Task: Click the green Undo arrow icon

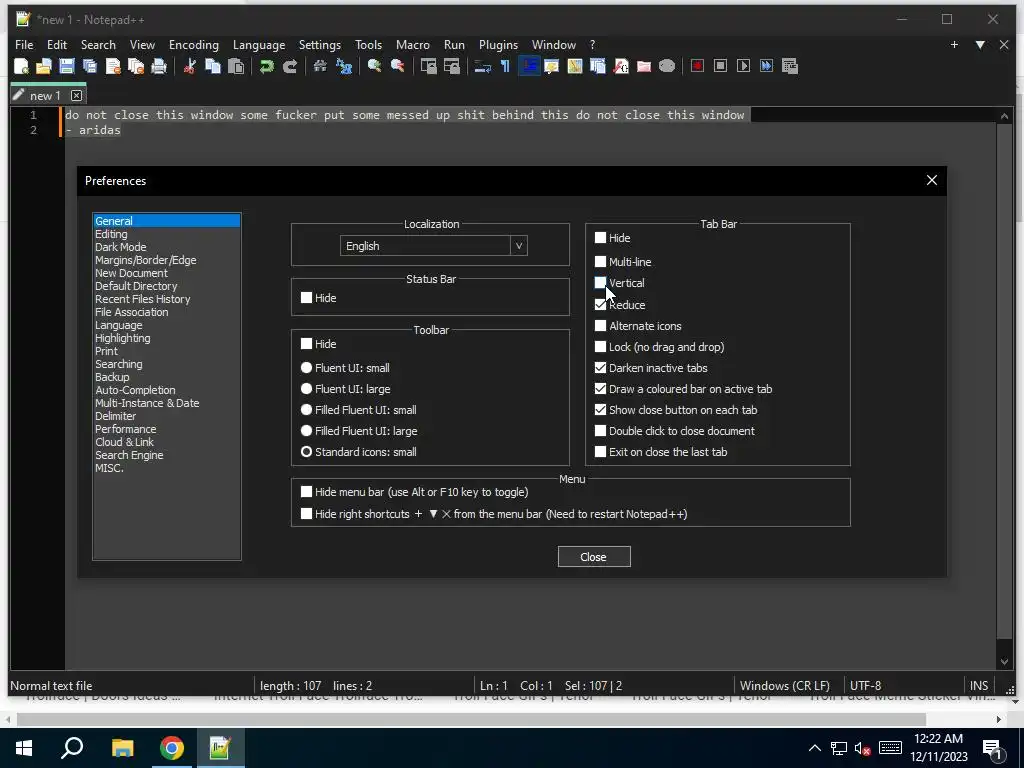Action: tap(266, 66)
